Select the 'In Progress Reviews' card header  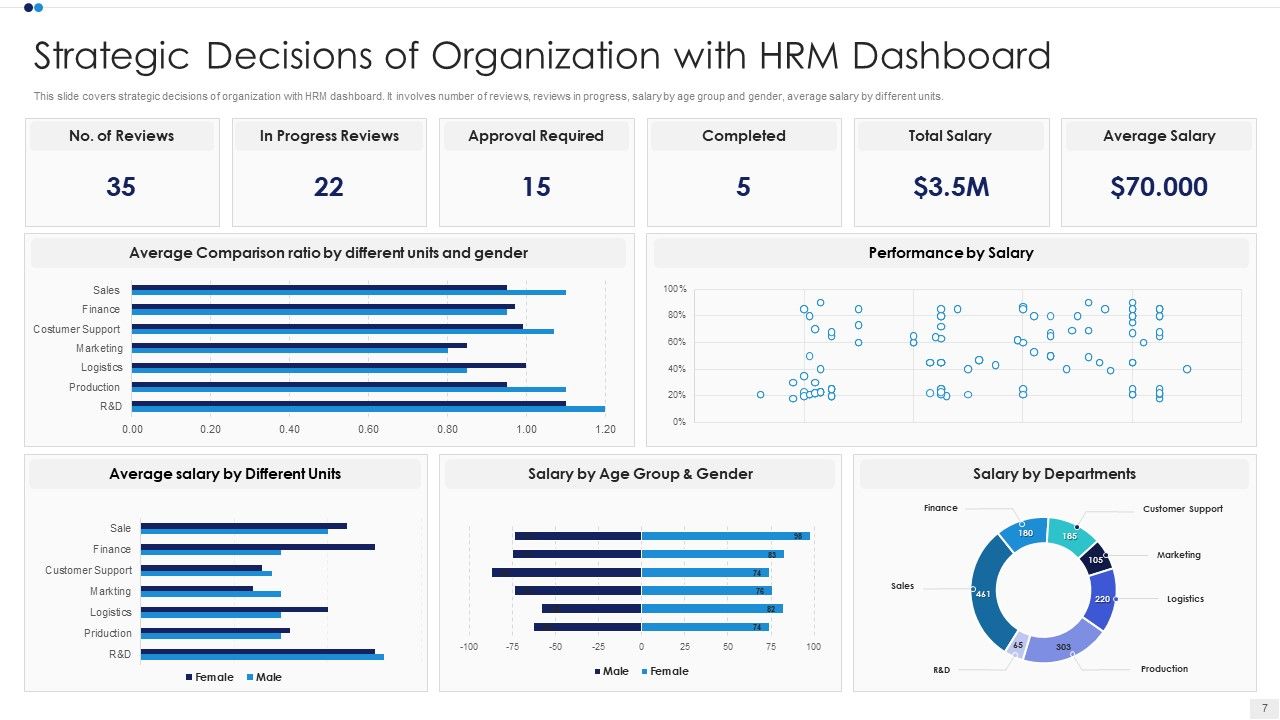pos(329,136)
